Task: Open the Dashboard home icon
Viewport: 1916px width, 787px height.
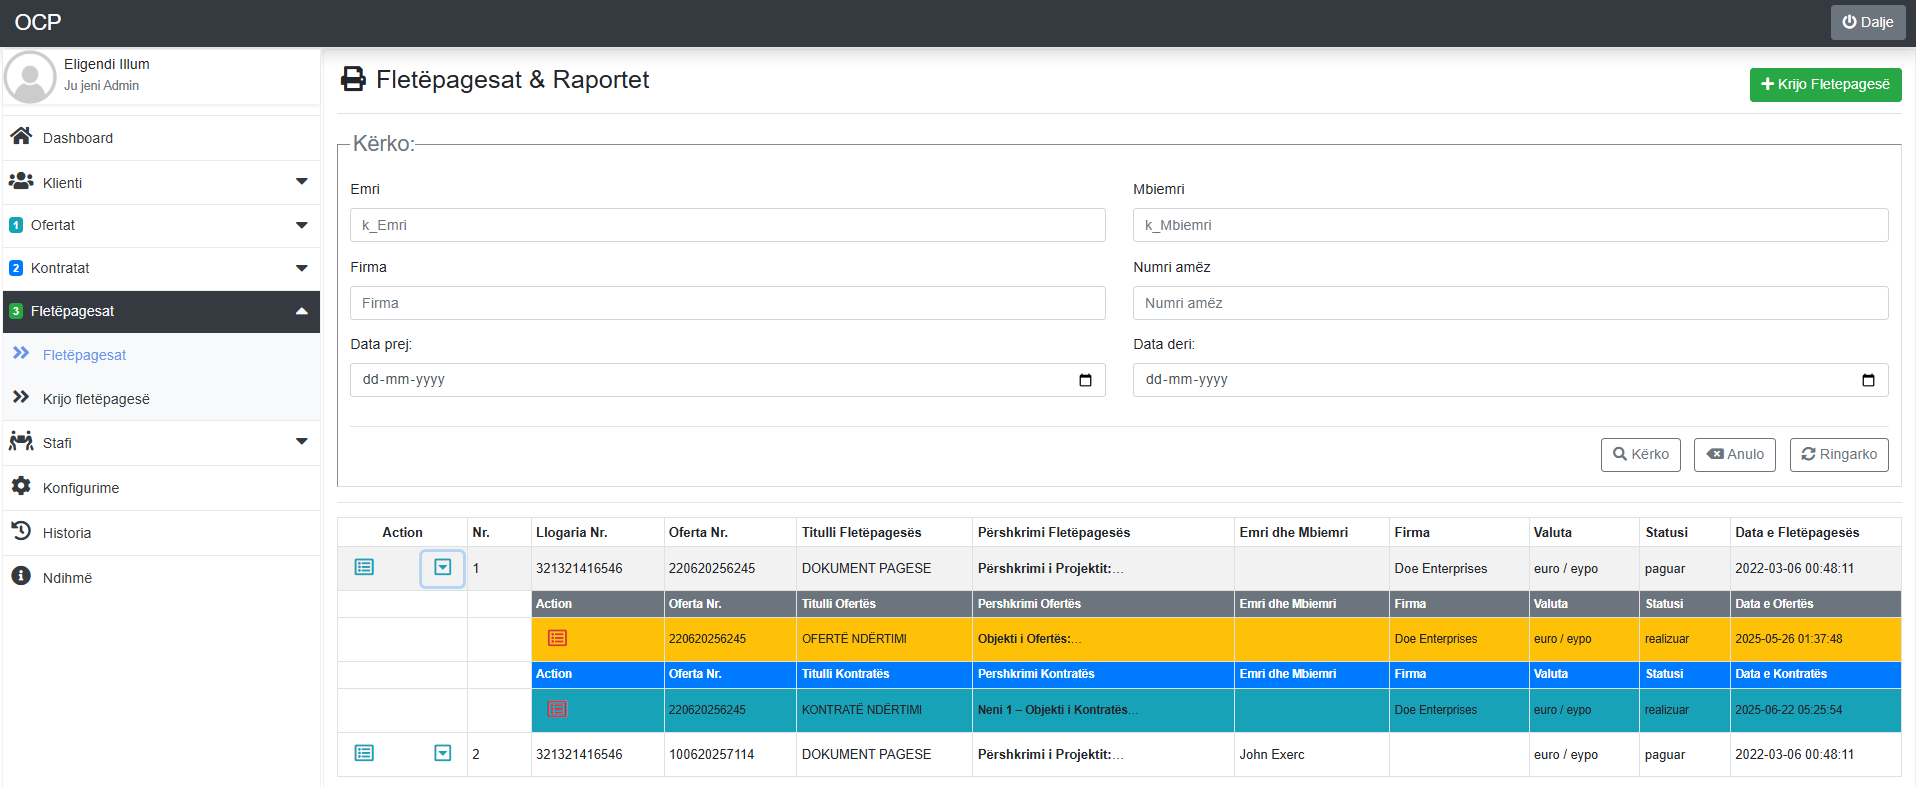Action: coord(21,136)
